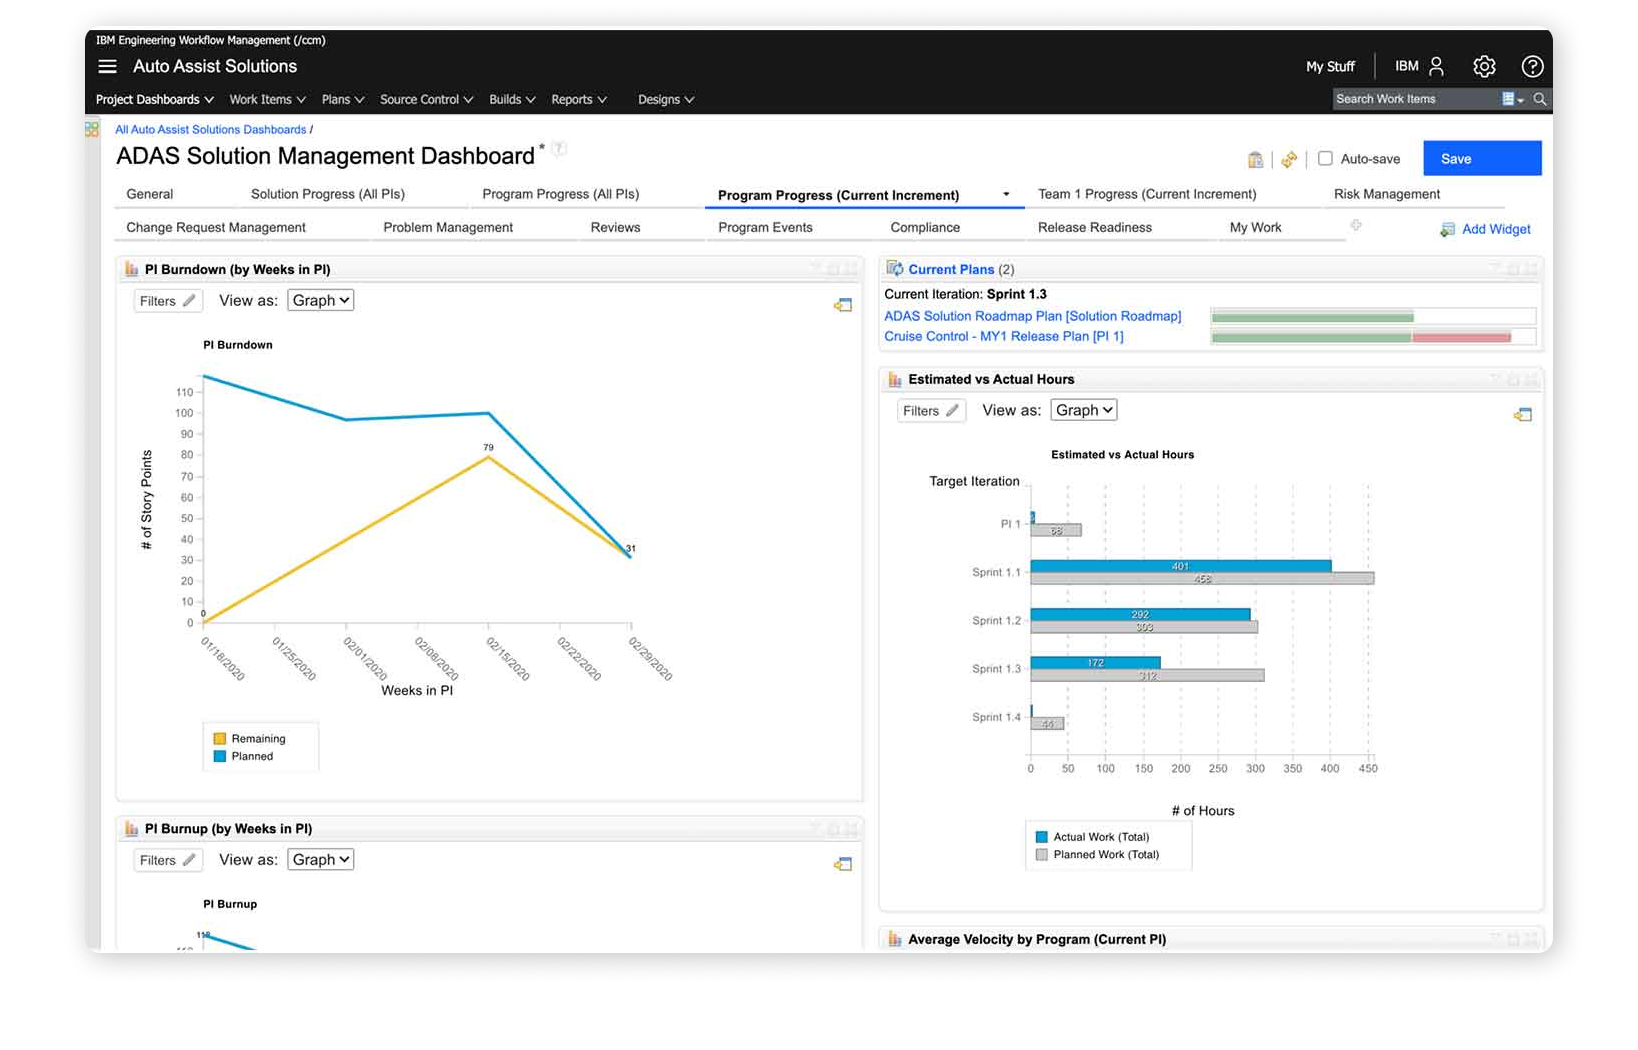Open All Auto Assist Solutions Dashboards breadcrumb
The image size is (1638, 1050).
[x=210, y=129]
